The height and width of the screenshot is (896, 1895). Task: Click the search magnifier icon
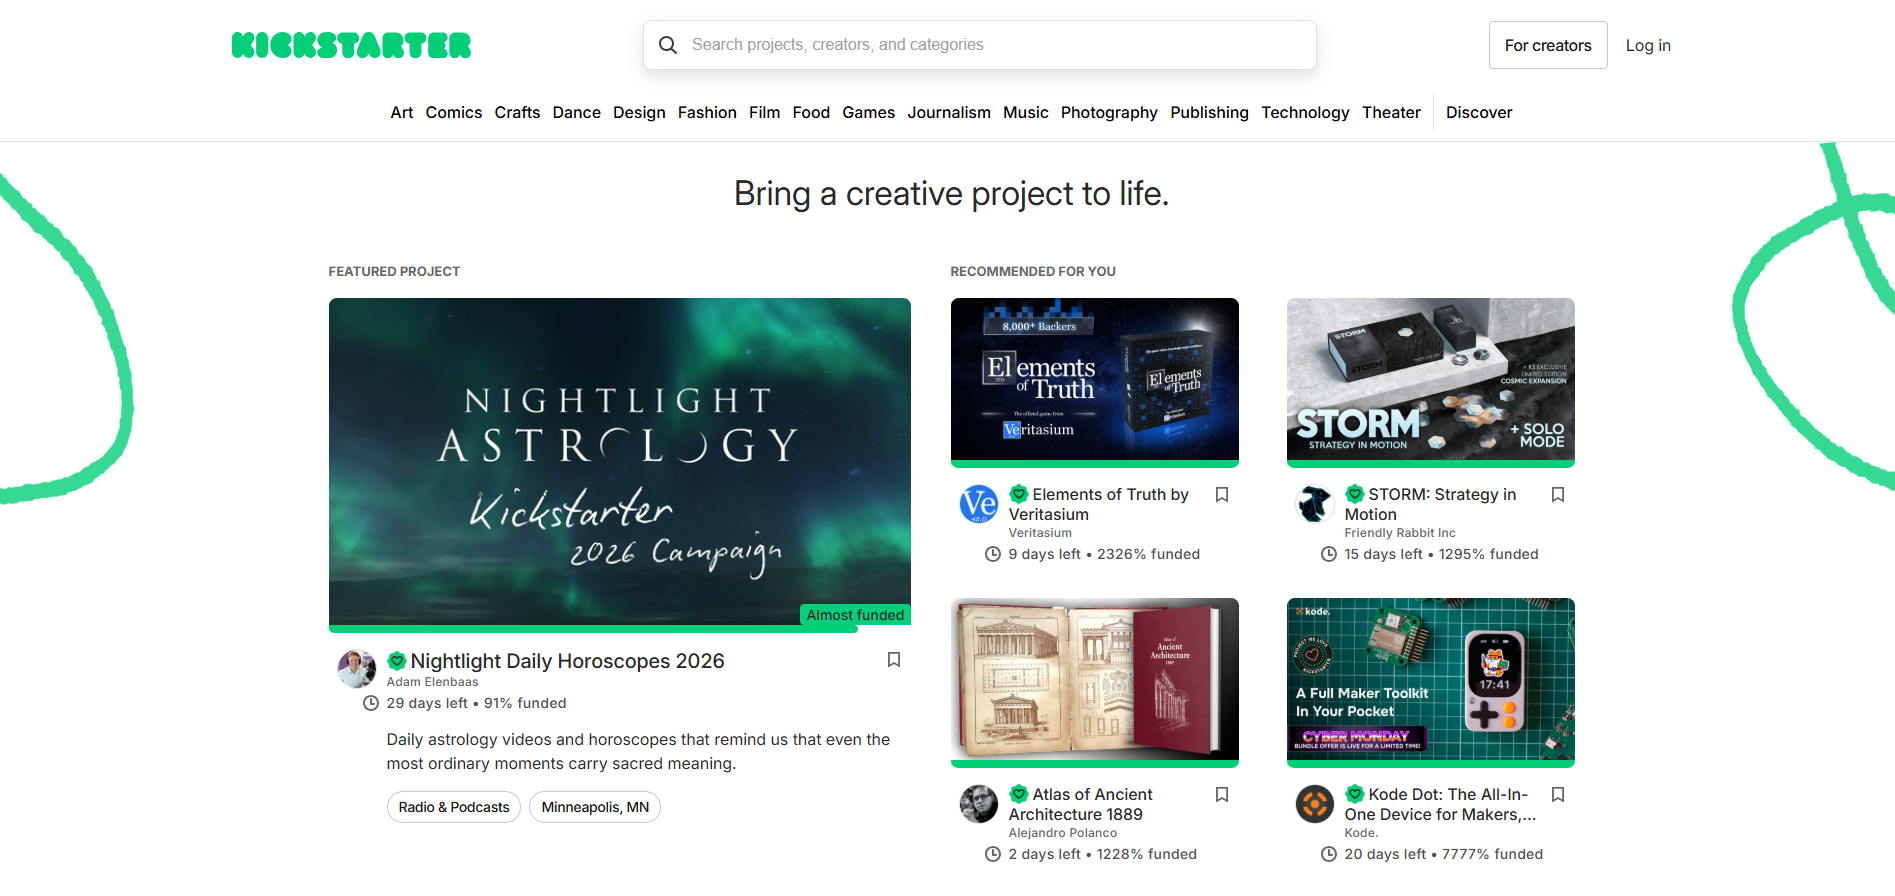tap(668, 45)
